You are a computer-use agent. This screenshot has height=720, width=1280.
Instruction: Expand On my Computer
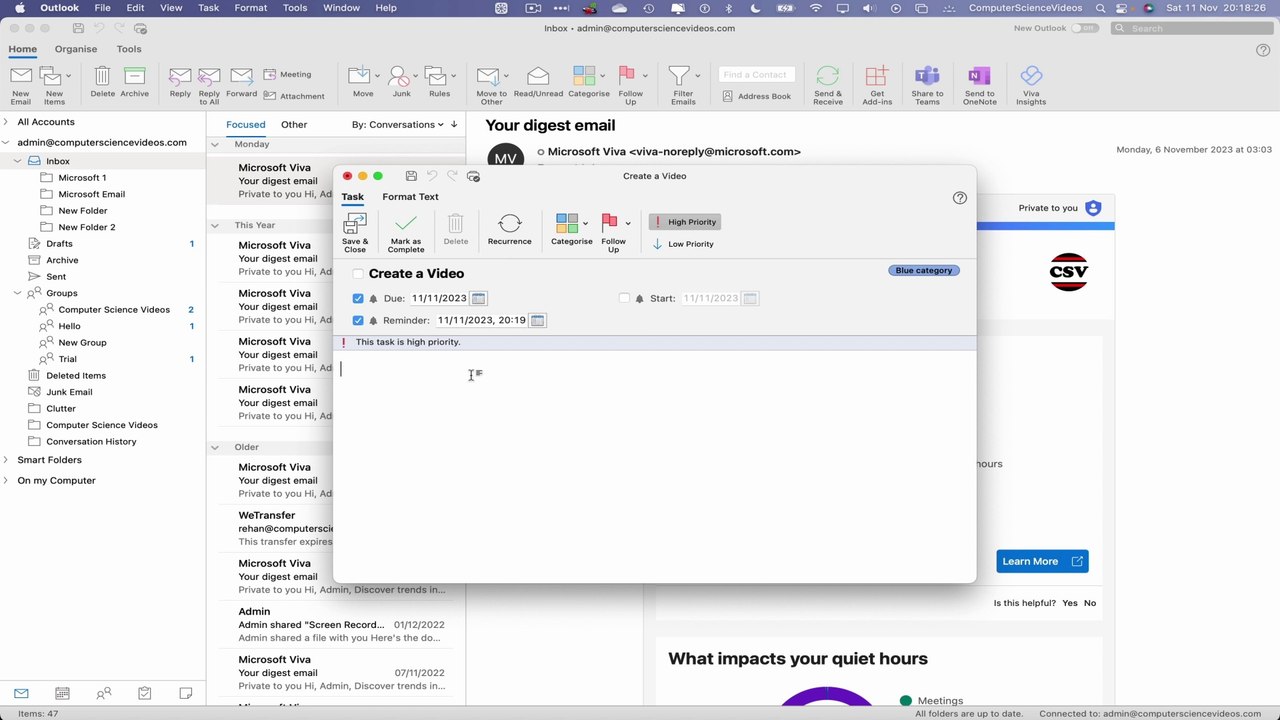pos(6,480)
